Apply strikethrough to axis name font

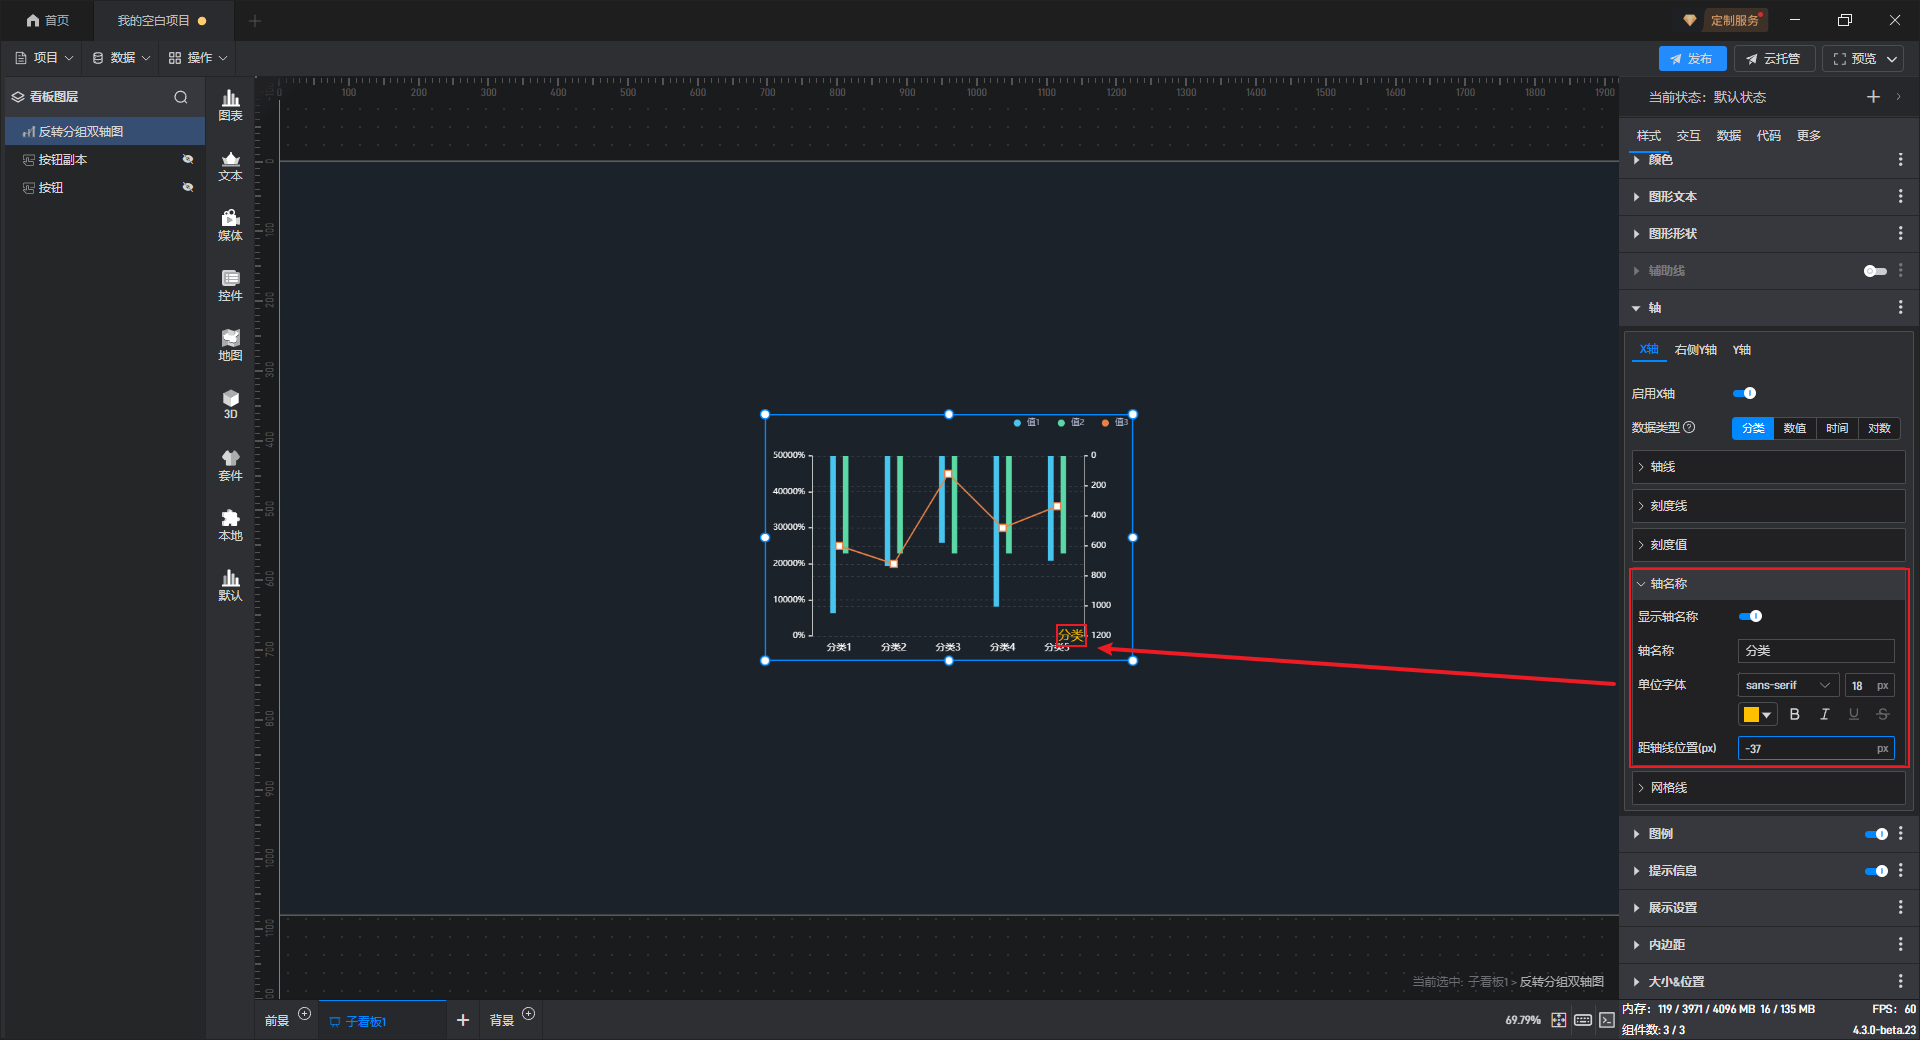pos(1883,714)
